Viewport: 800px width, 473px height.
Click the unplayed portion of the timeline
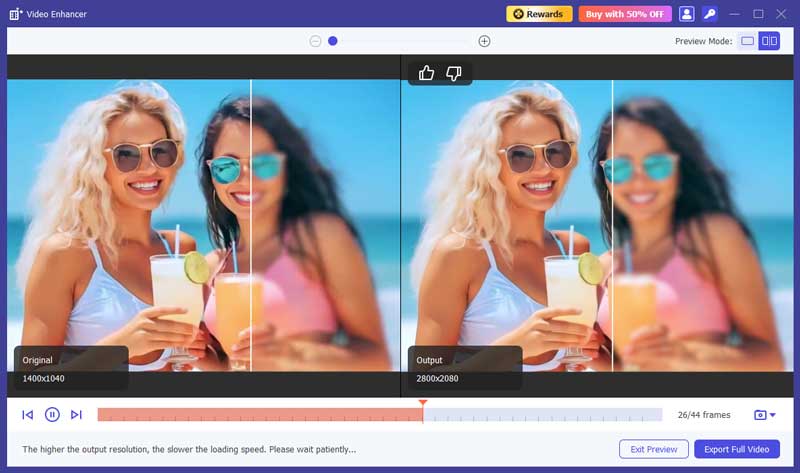coord(543,415)
